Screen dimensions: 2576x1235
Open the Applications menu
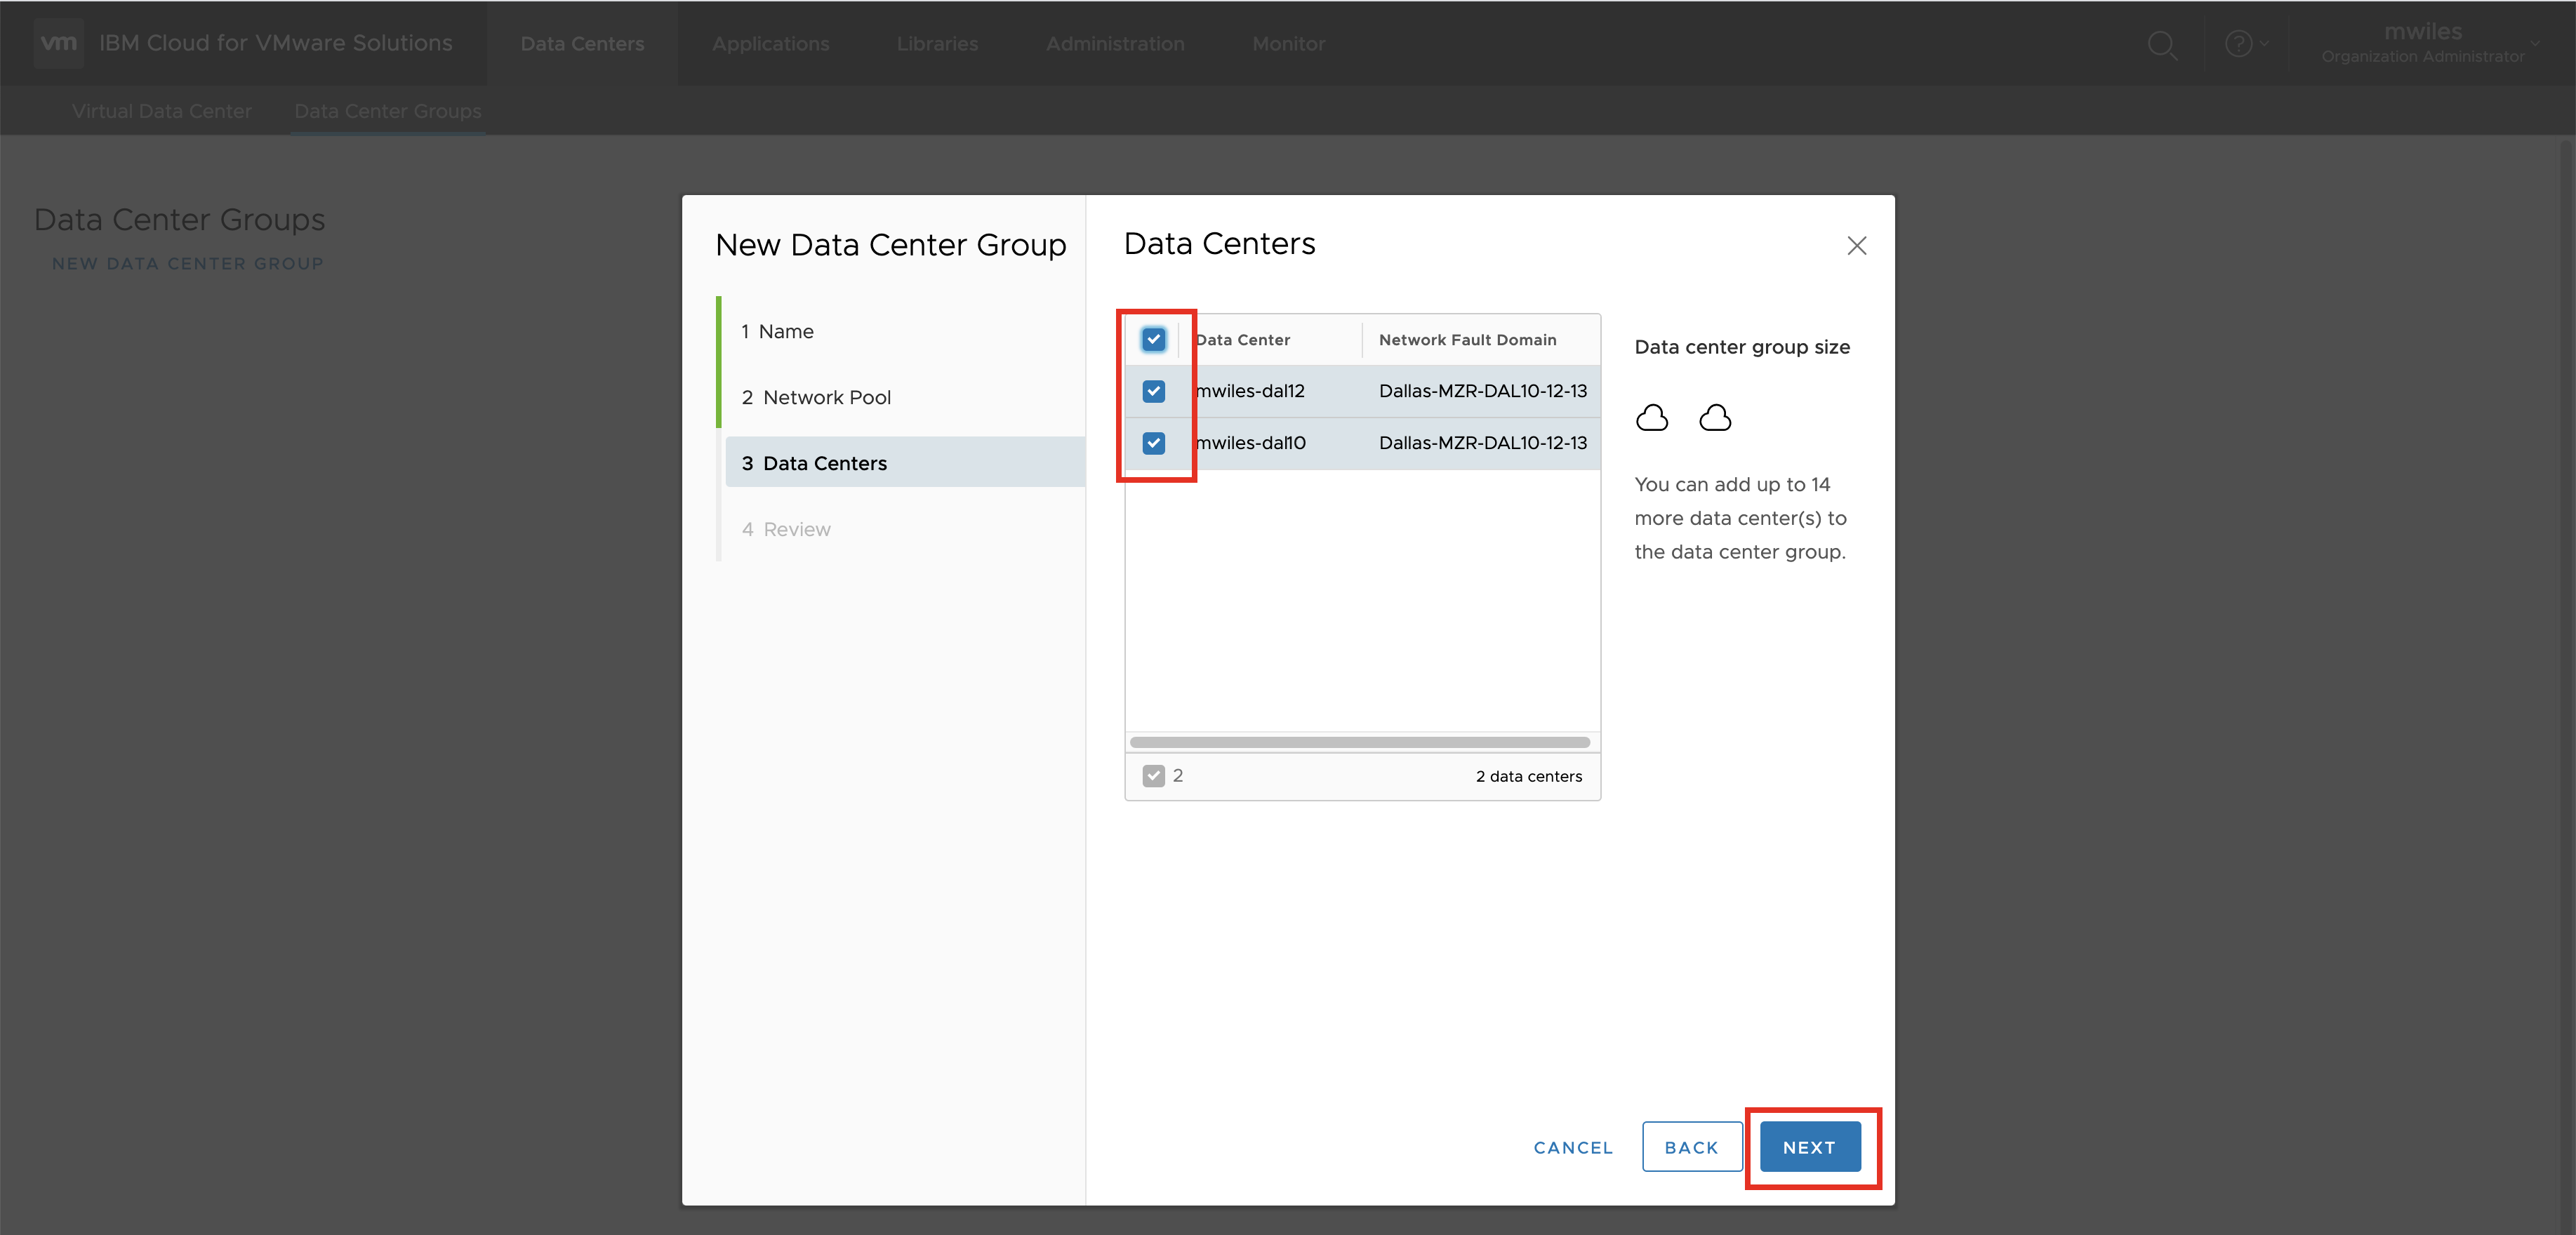pyautogui.click(x=770, y=44)
